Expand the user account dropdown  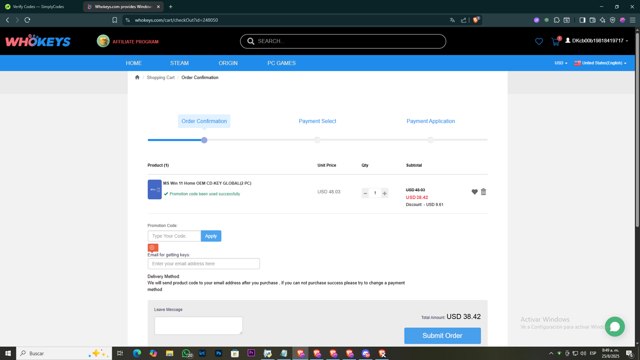596,41
